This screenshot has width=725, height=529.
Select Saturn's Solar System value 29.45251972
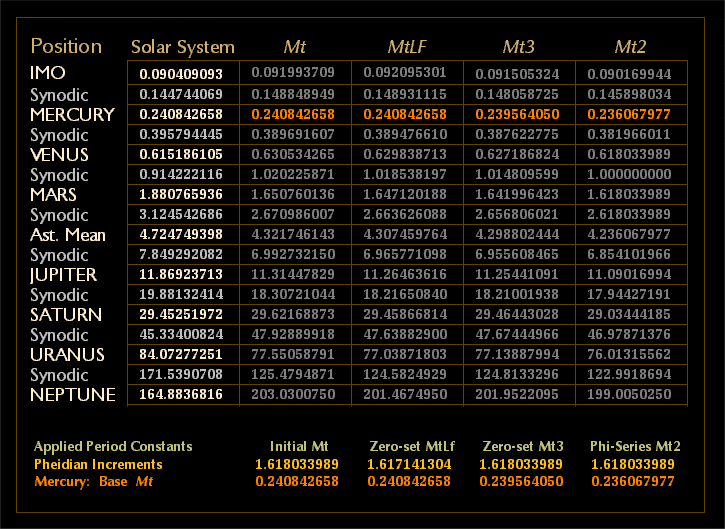181,315
